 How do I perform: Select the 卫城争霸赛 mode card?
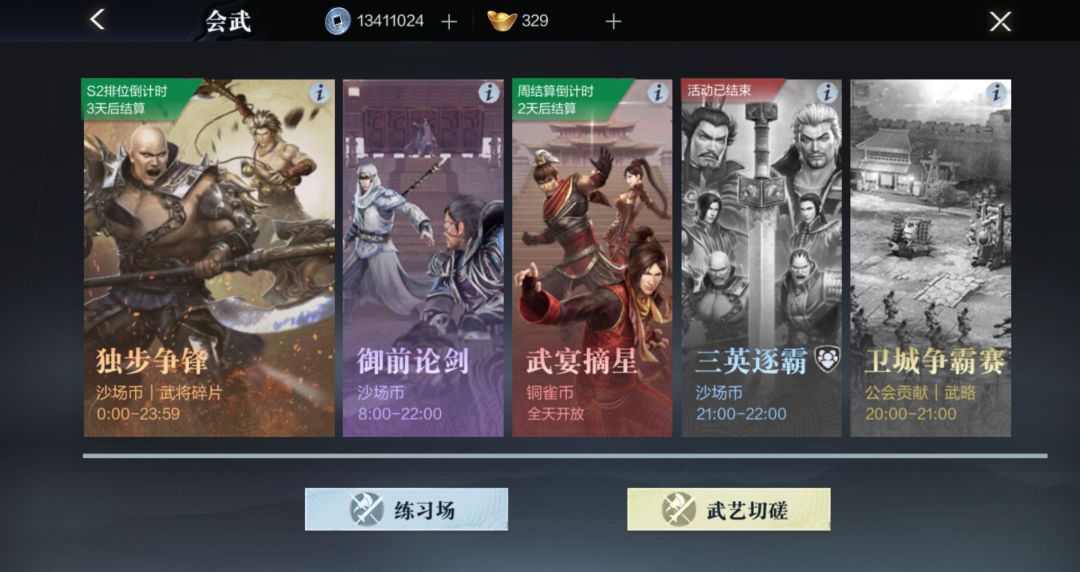[x=931, y=258]
